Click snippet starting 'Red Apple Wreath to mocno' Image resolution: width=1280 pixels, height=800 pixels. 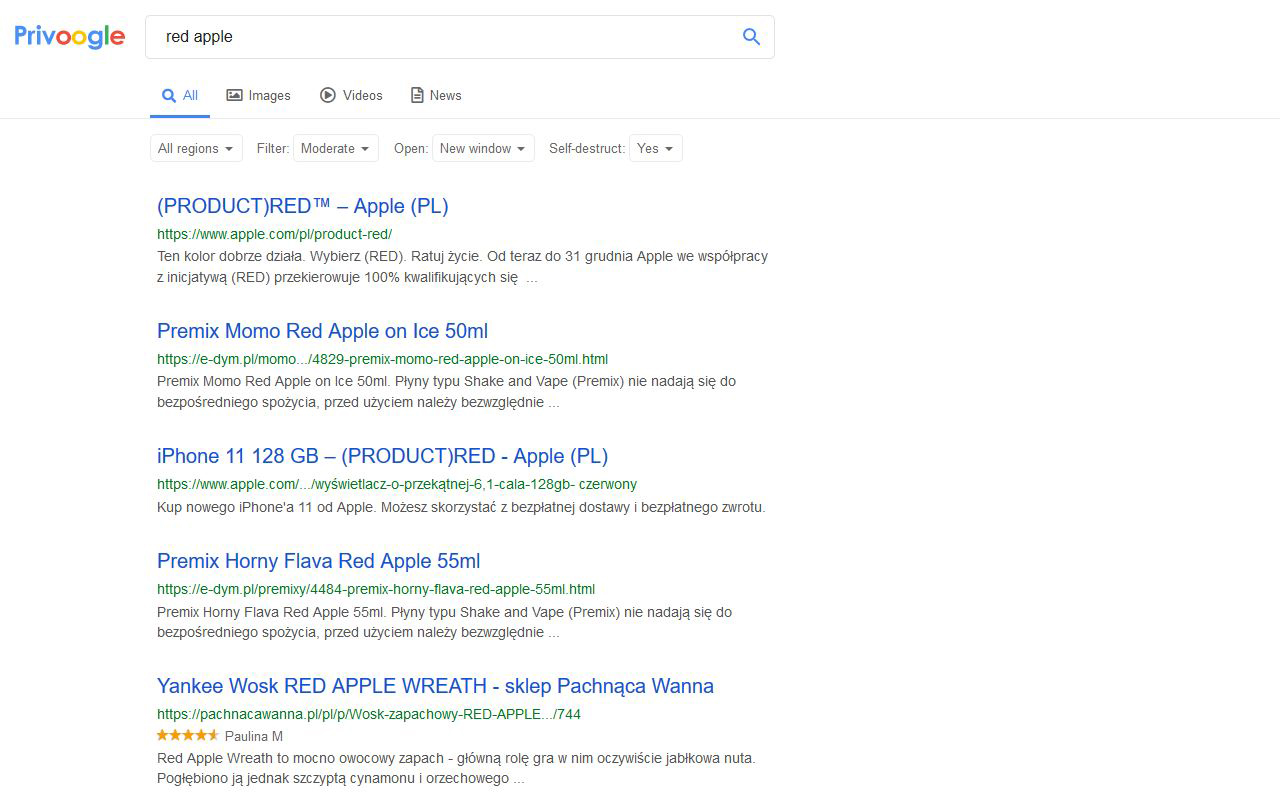[456, 767]
